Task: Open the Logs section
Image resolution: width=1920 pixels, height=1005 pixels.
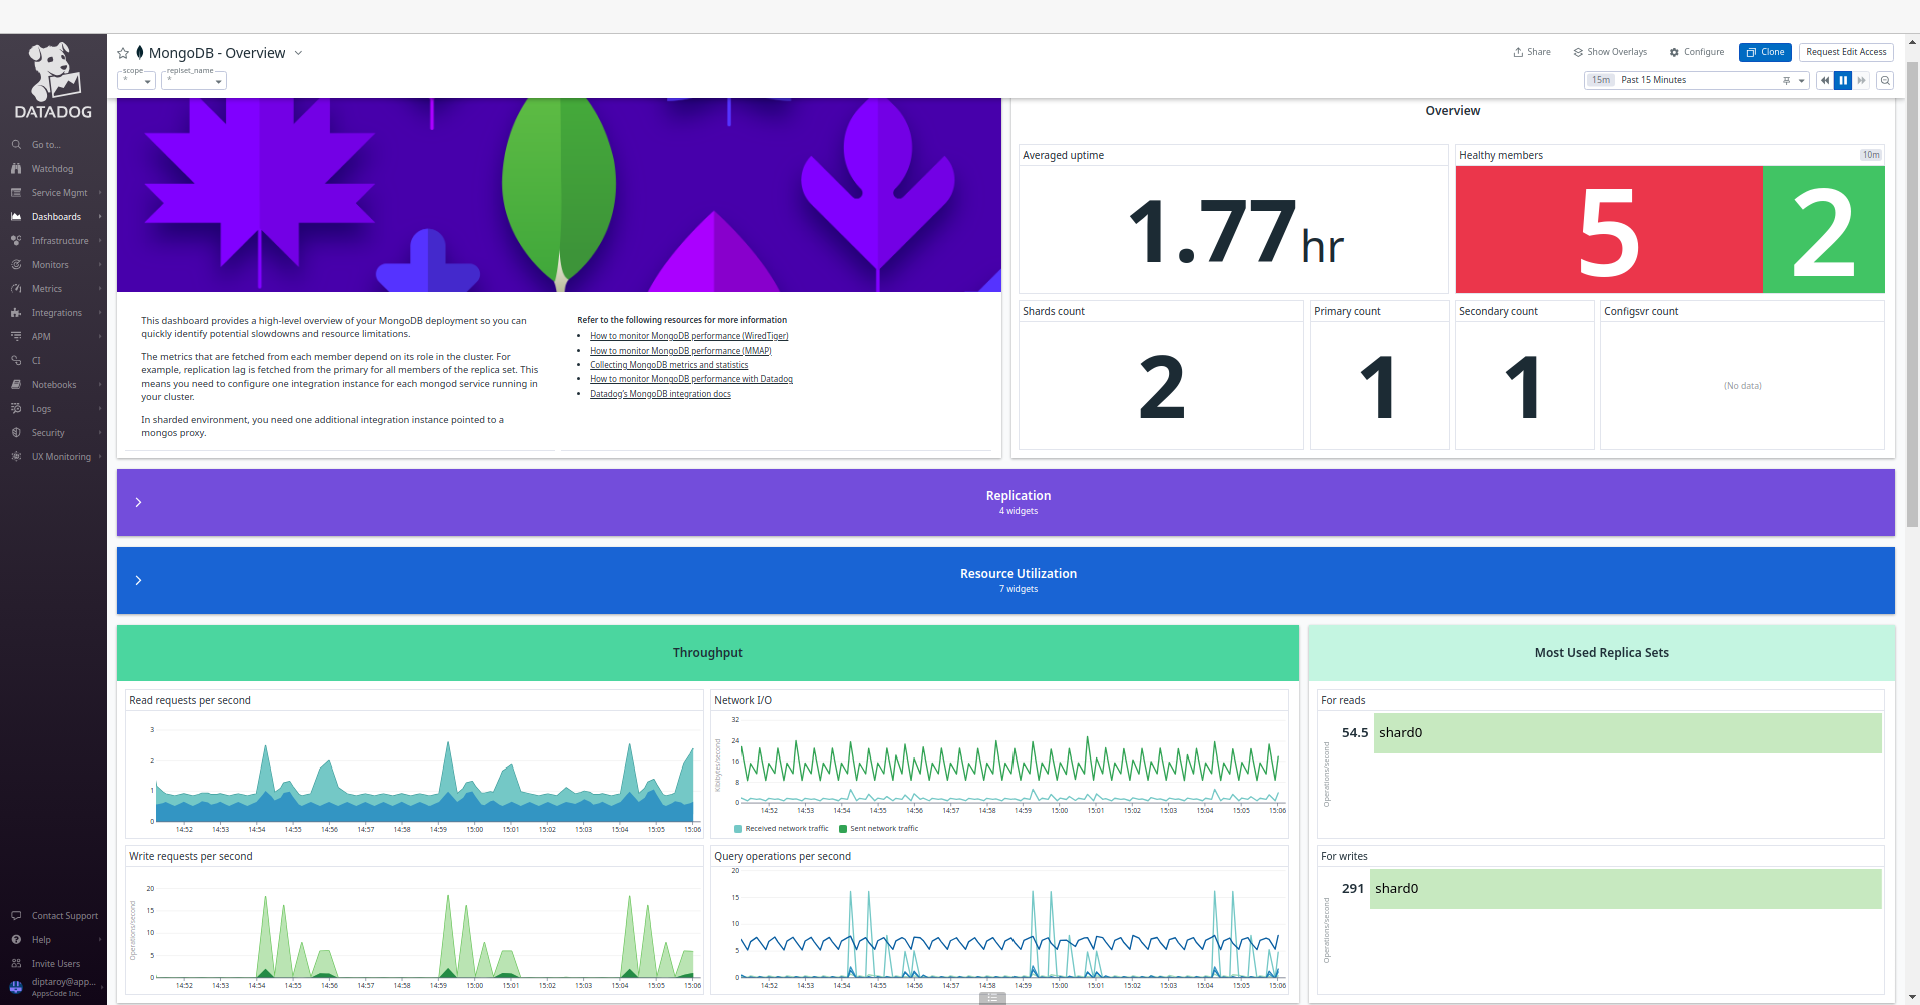Action: [x=40, y=408]
